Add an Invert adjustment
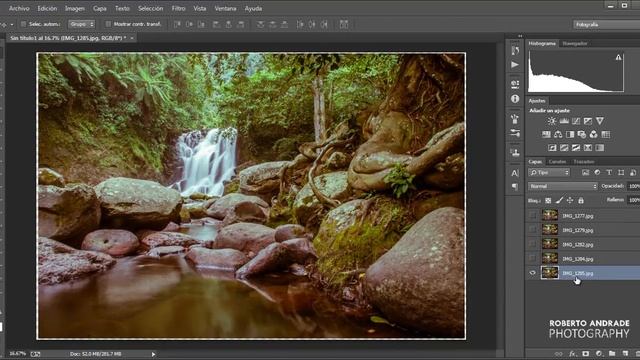The image size is (640, 360). pyautogui.click(x=552, y=148)
